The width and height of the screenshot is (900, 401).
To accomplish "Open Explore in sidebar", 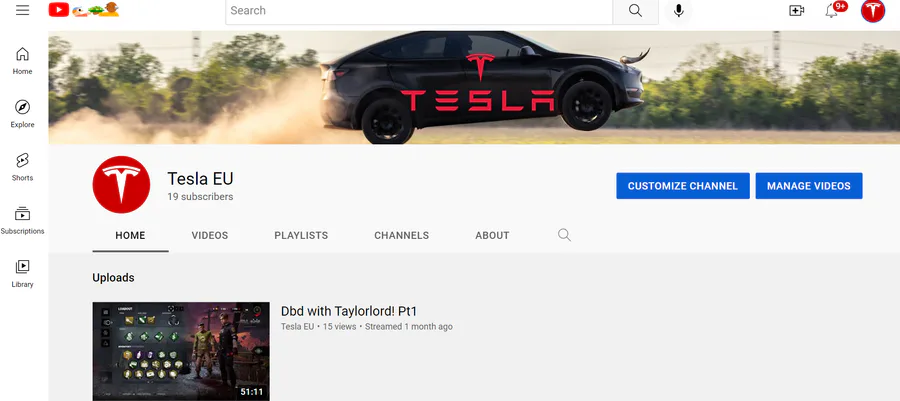I will point(22,114).
